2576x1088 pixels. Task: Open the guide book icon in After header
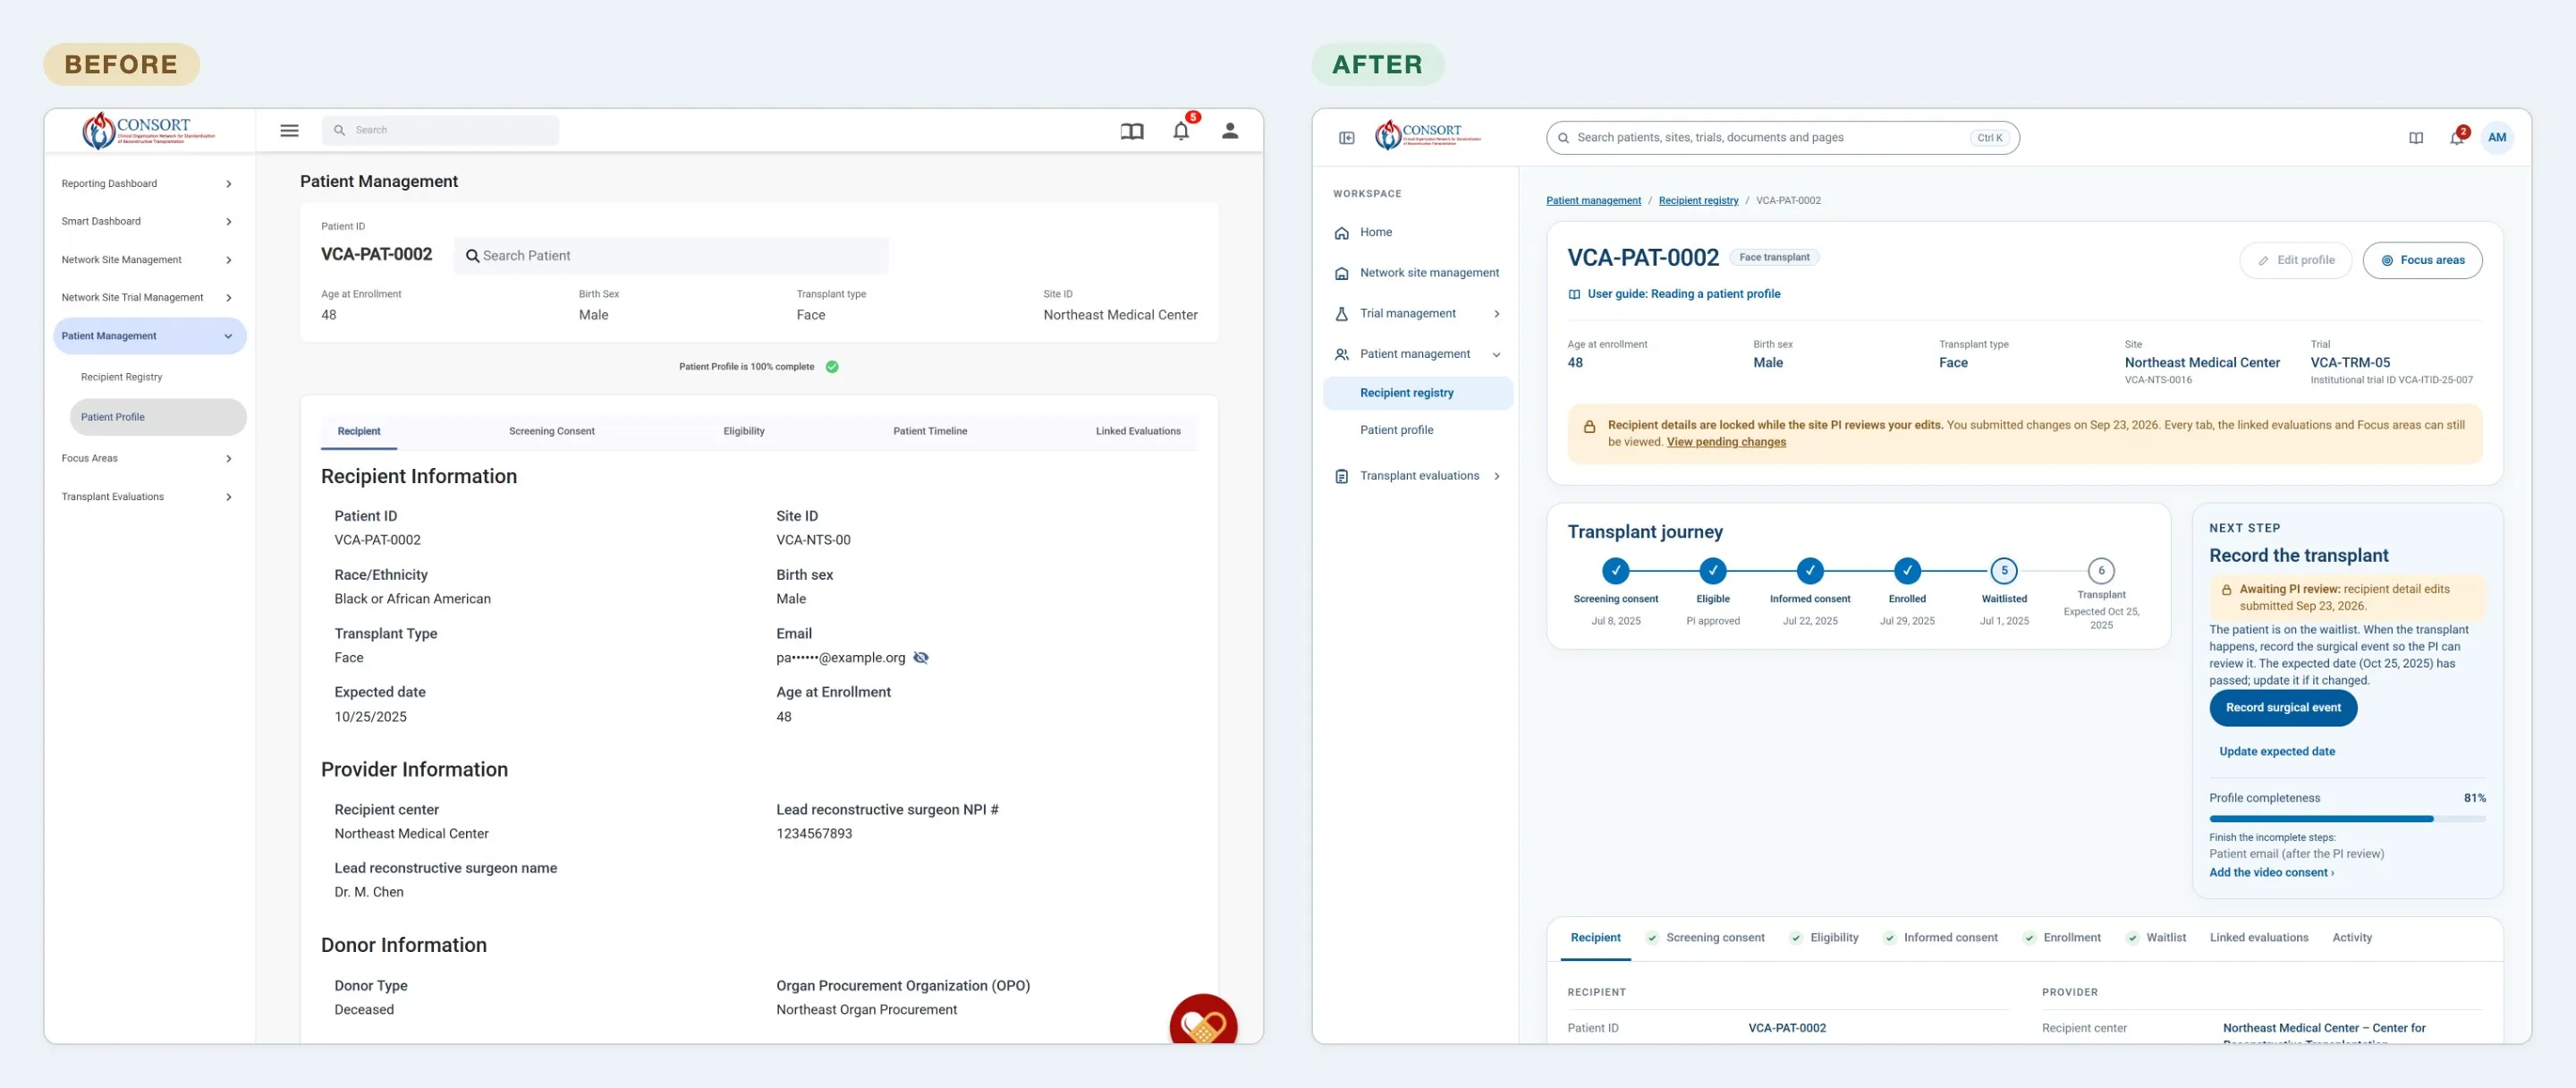click(2416, 138)
